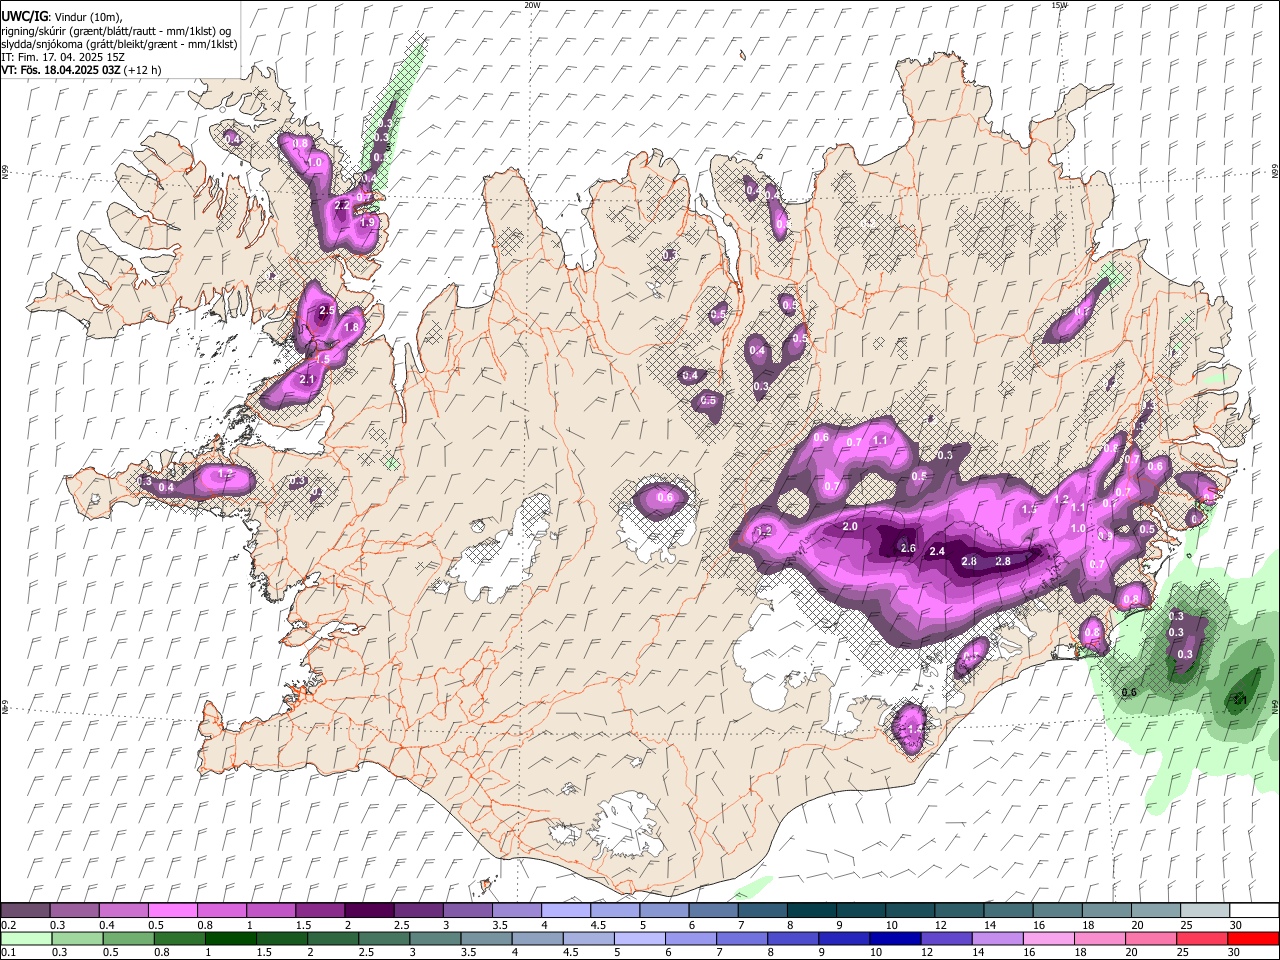Pick top legend swatch between 9 and 10
Screen dimensions: 1280x960
[859, 910]
